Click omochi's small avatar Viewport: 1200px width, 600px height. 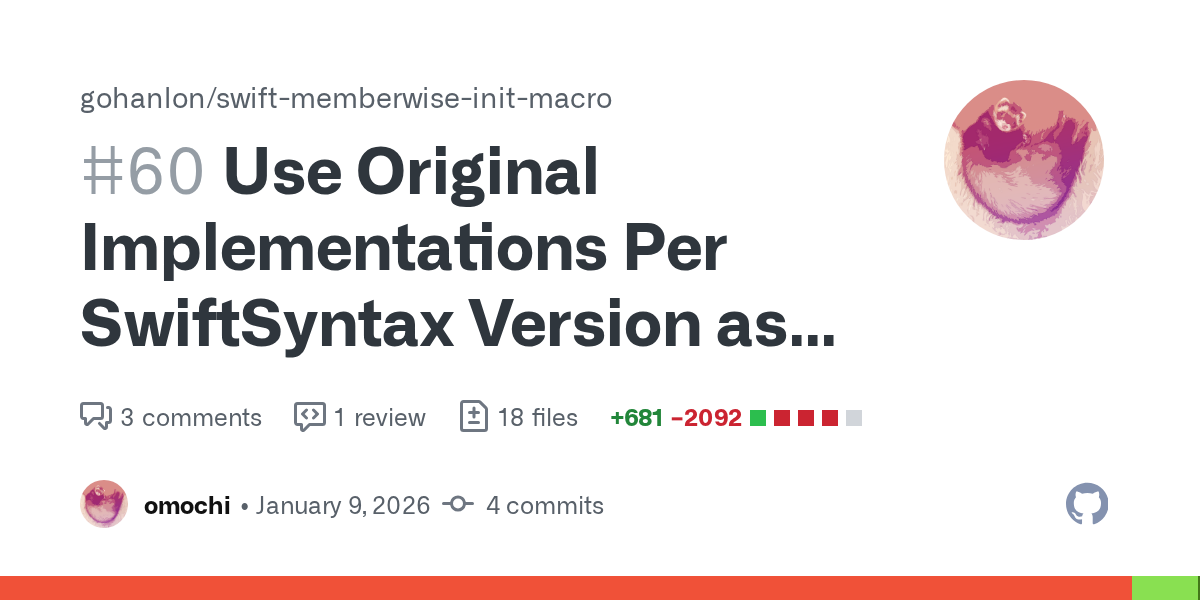104,504
